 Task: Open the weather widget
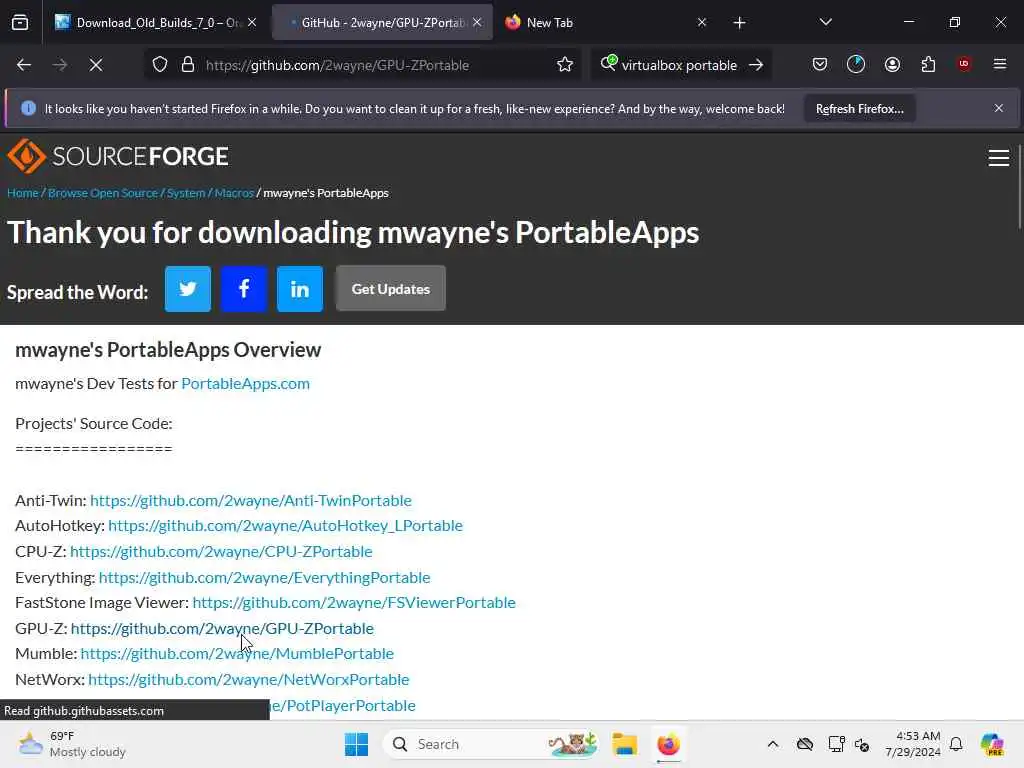72,744
